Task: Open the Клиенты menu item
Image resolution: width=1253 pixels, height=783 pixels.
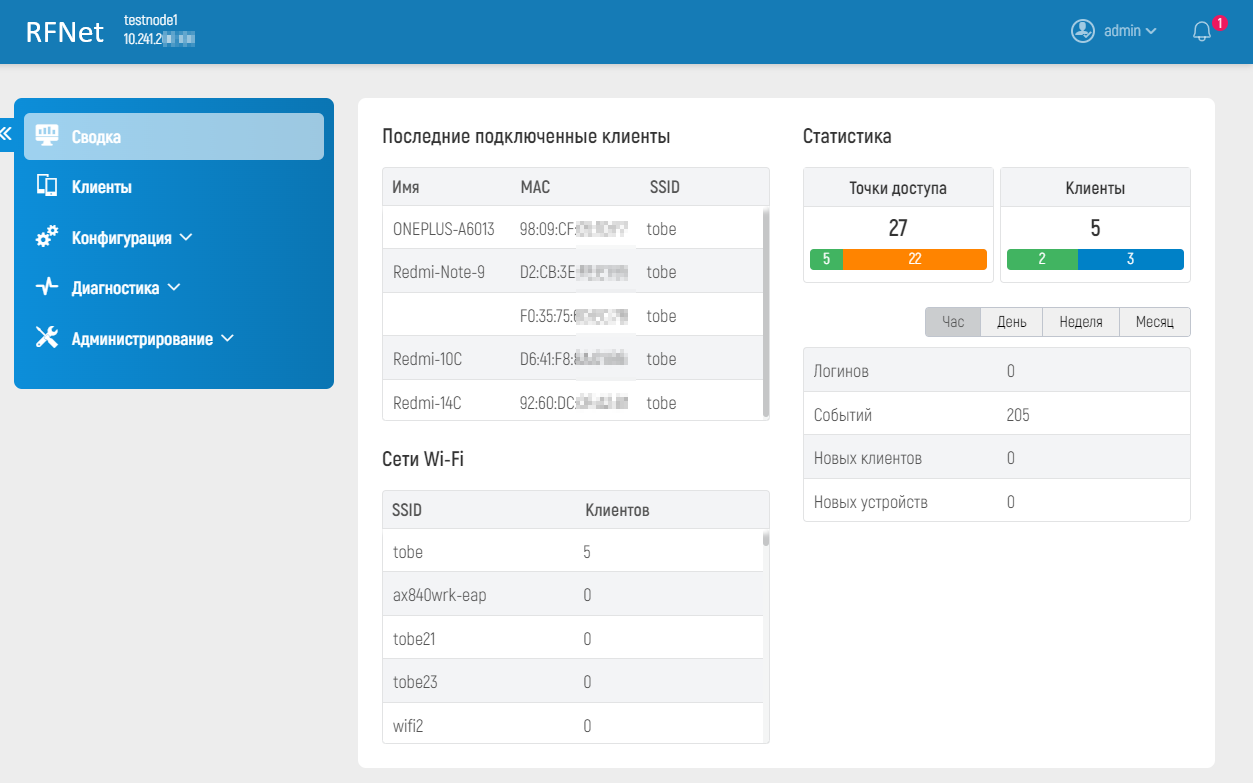Action: coord(101,187)
